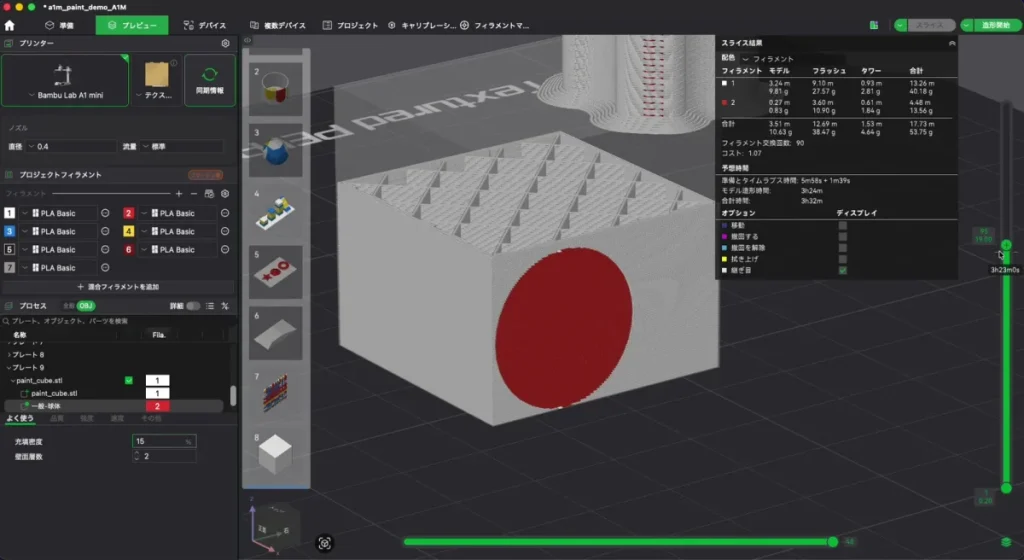Click the compare presets icon in プロセス row
1024x560 pixels.
click(225, 306)
